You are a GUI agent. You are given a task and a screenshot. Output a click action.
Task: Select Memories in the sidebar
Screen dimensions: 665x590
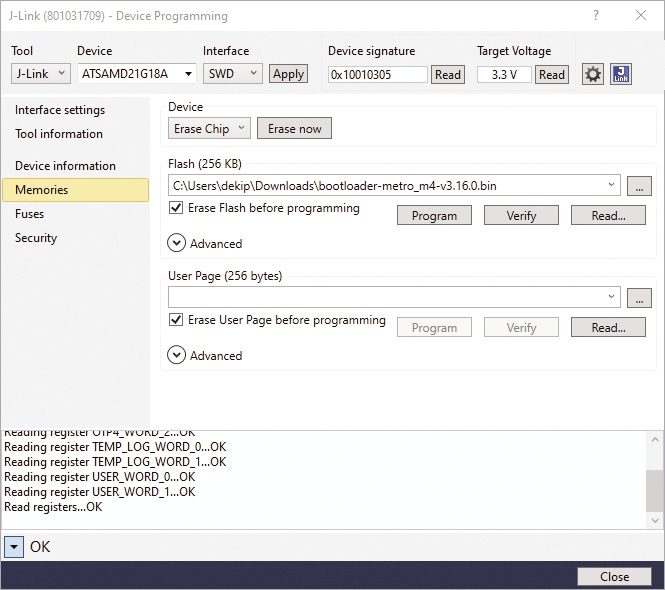point(75,190)
